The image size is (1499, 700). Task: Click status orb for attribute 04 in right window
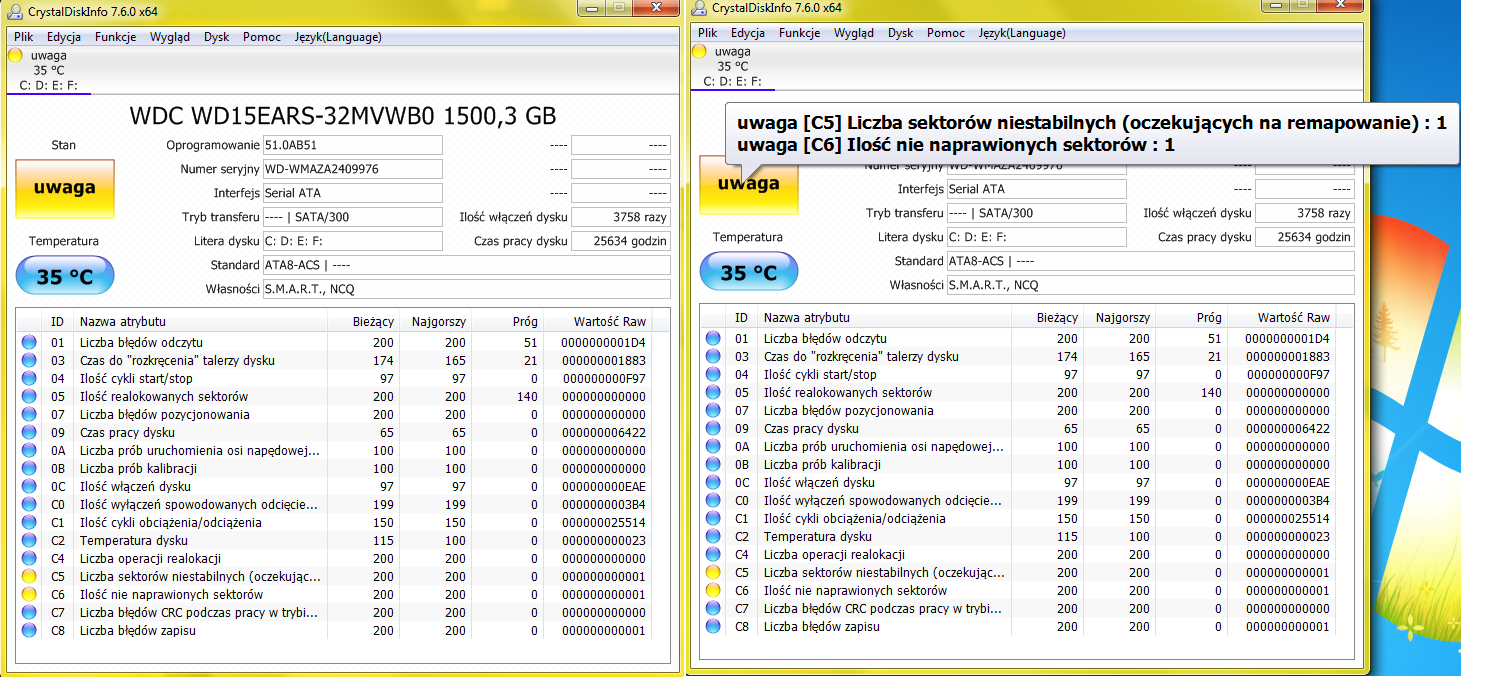(x=713, y=374)
